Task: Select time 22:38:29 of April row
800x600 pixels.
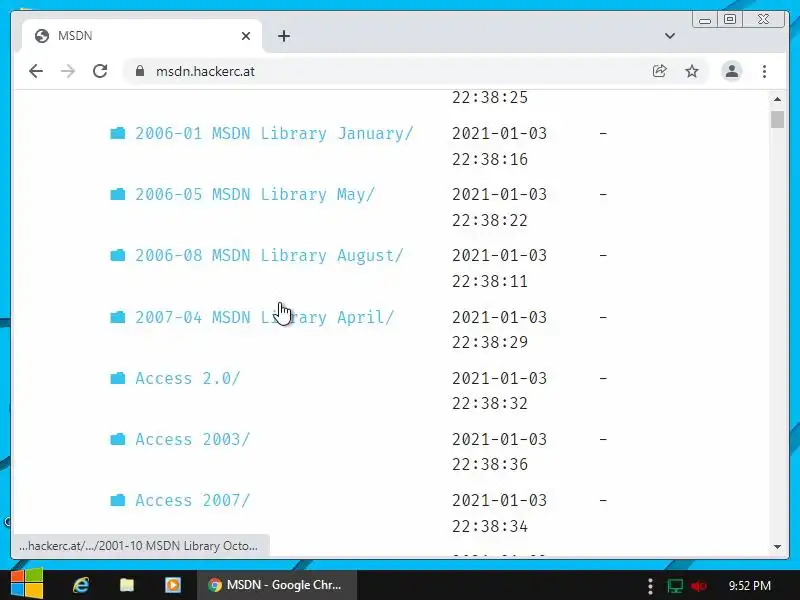Action: [490, 342]
